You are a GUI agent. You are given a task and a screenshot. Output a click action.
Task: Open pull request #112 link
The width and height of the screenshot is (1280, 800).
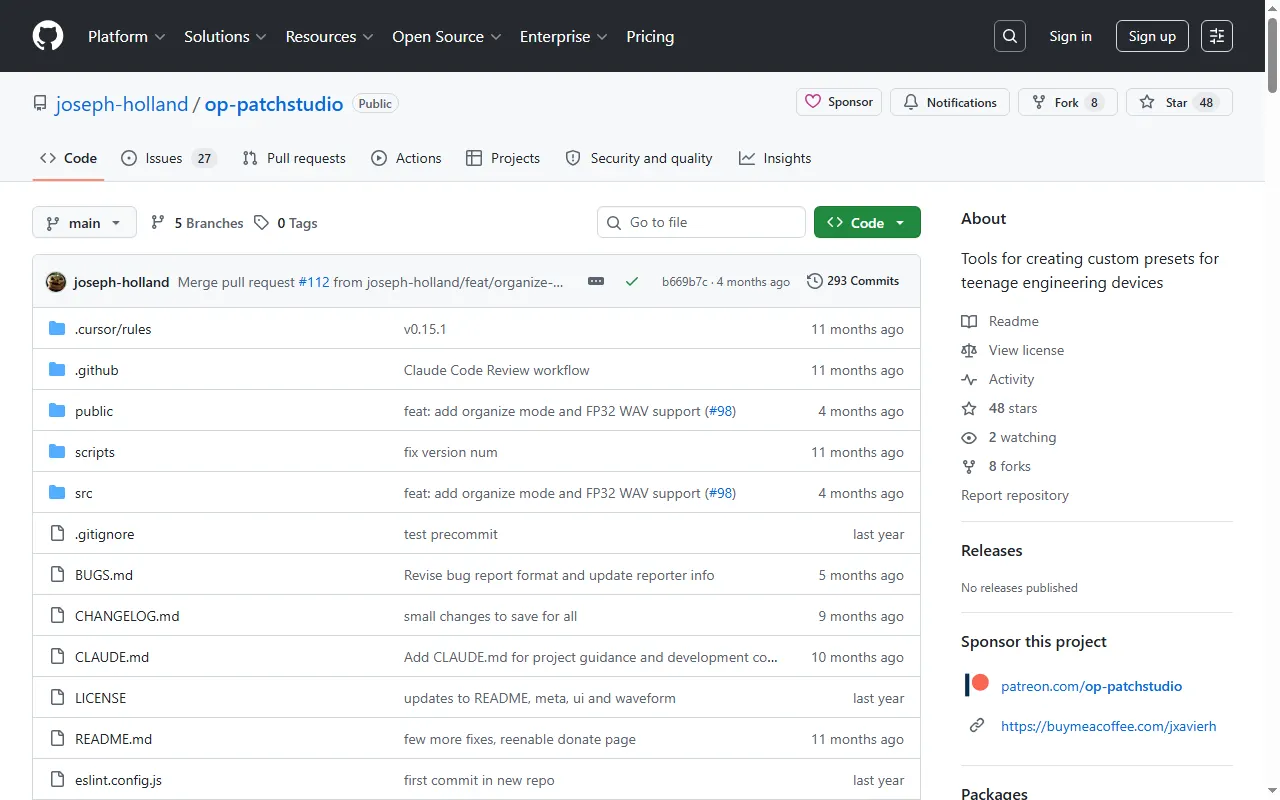(x=314, y=282)
